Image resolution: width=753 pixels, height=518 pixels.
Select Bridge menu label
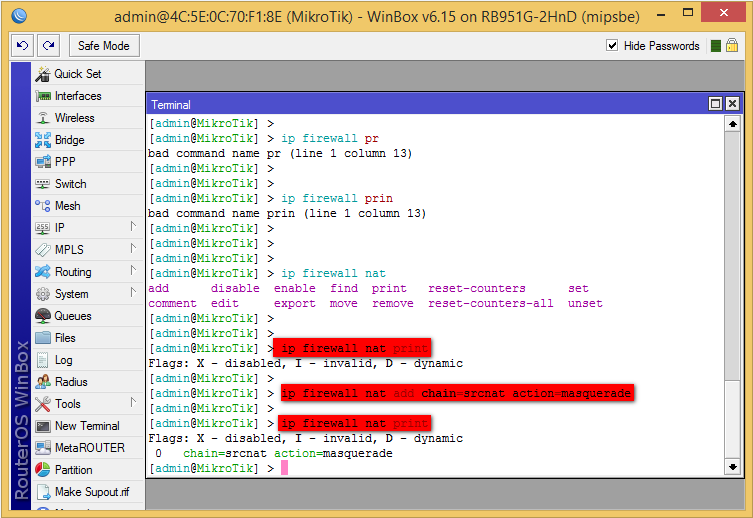[70, 140]
